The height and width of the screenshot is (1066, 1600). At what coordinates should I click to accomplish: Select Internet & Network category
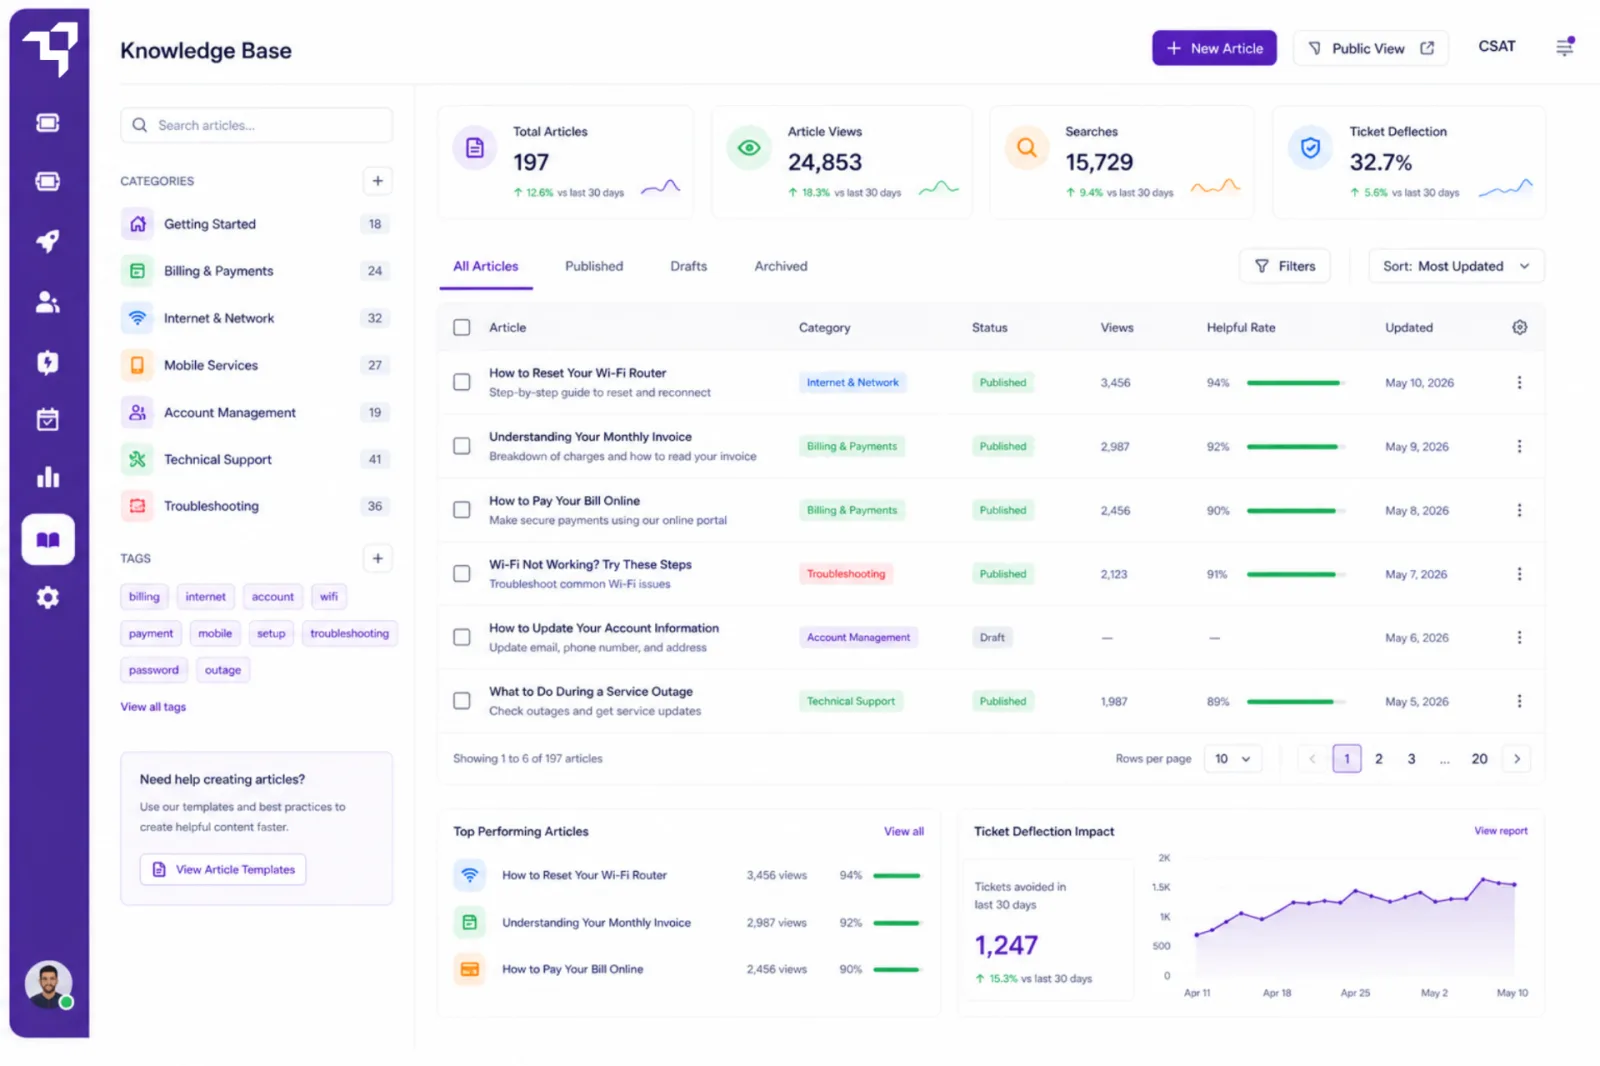tap(255, 318)
